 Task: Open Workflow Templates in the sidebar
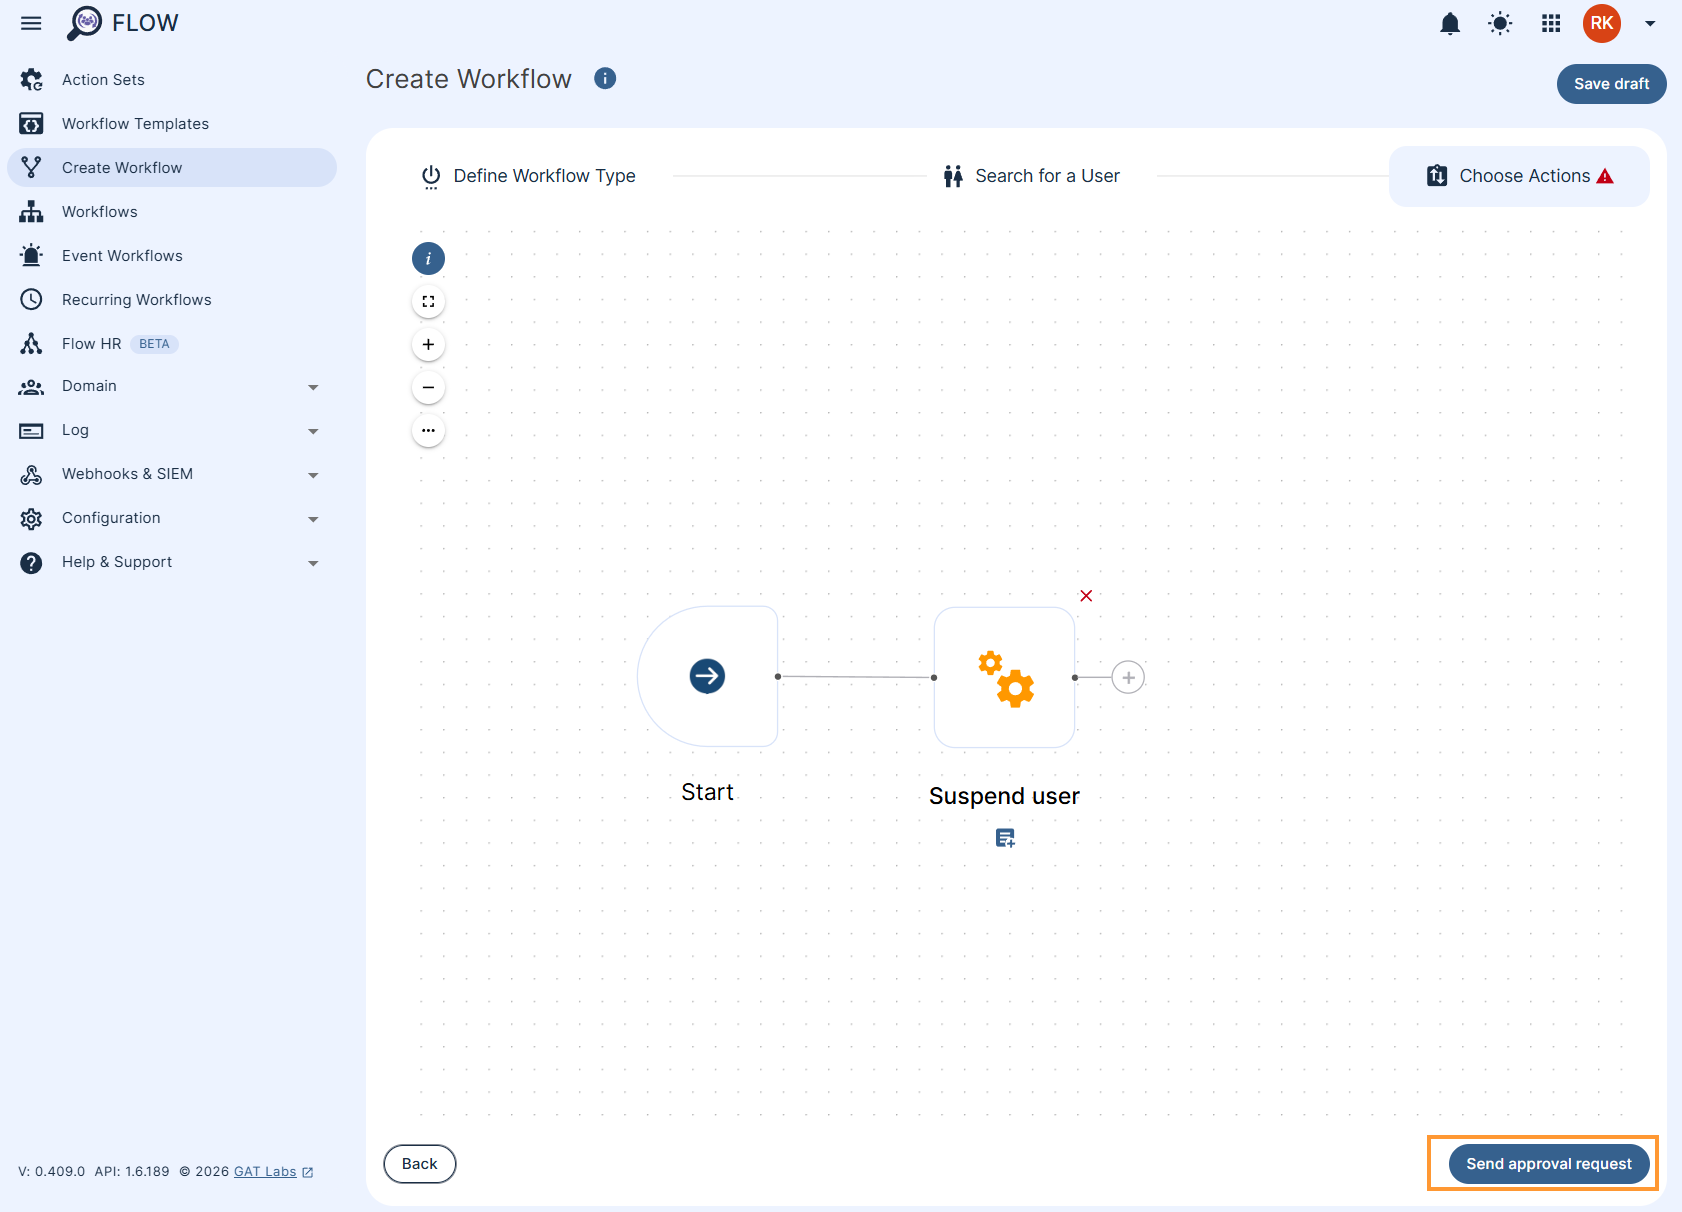point(135,123)
